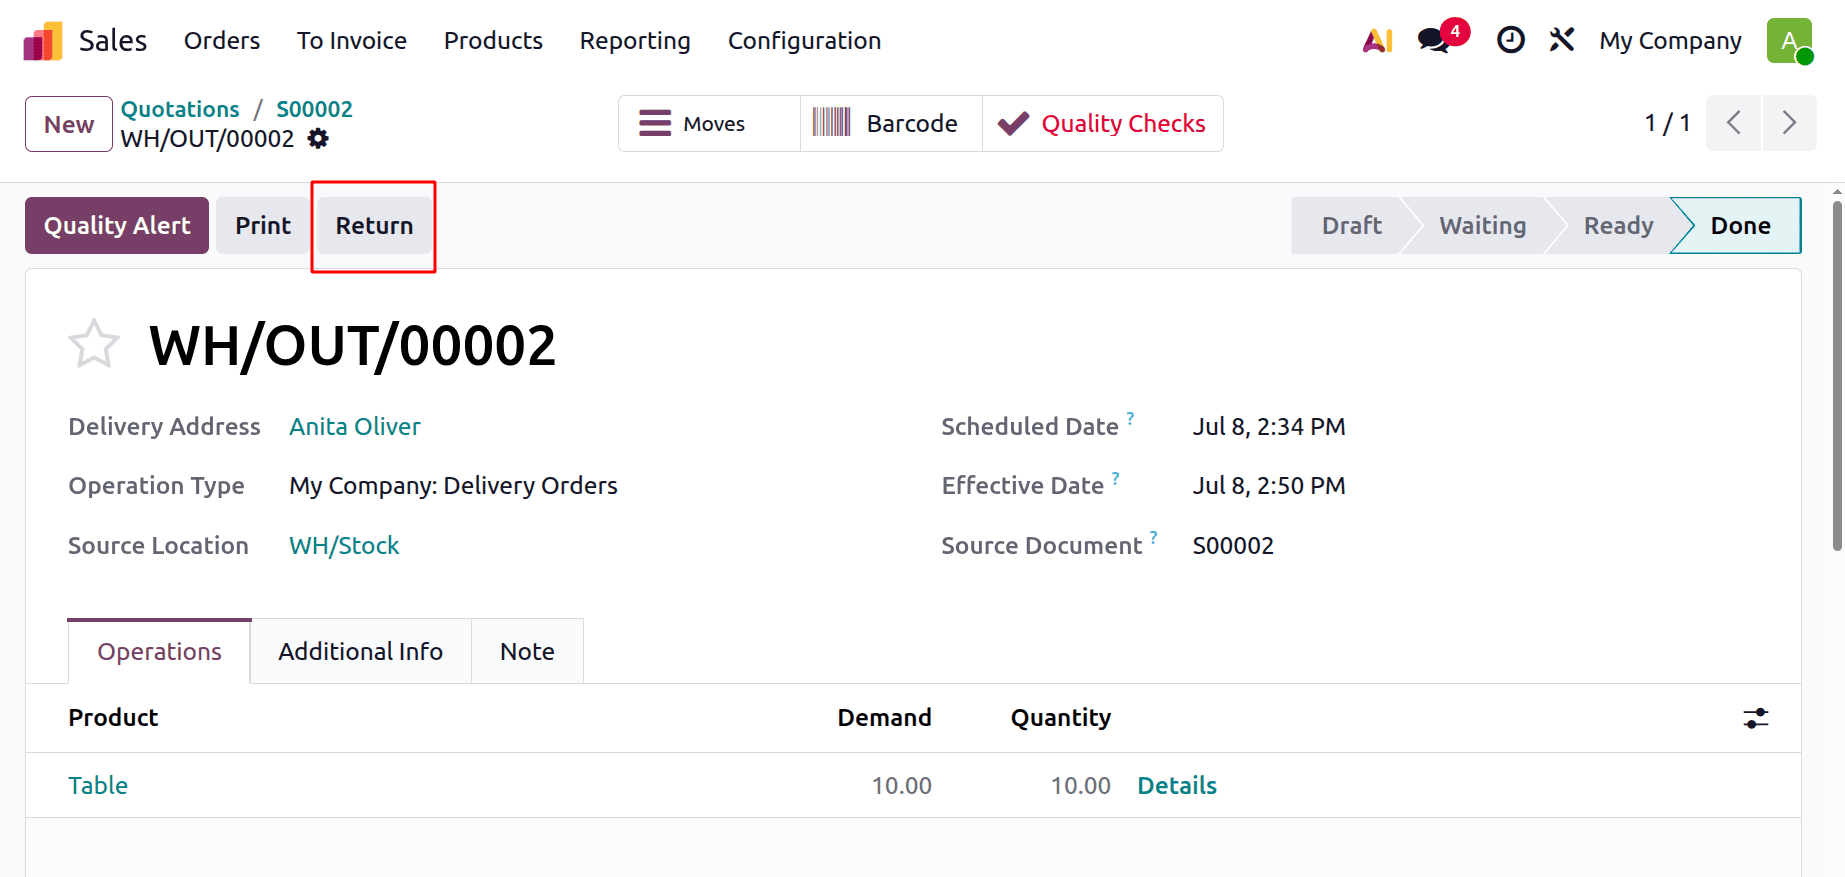Click the Effective Date value Jul 8, 2:50 PM
The image size is (1845, 877).
[1269, 486]
